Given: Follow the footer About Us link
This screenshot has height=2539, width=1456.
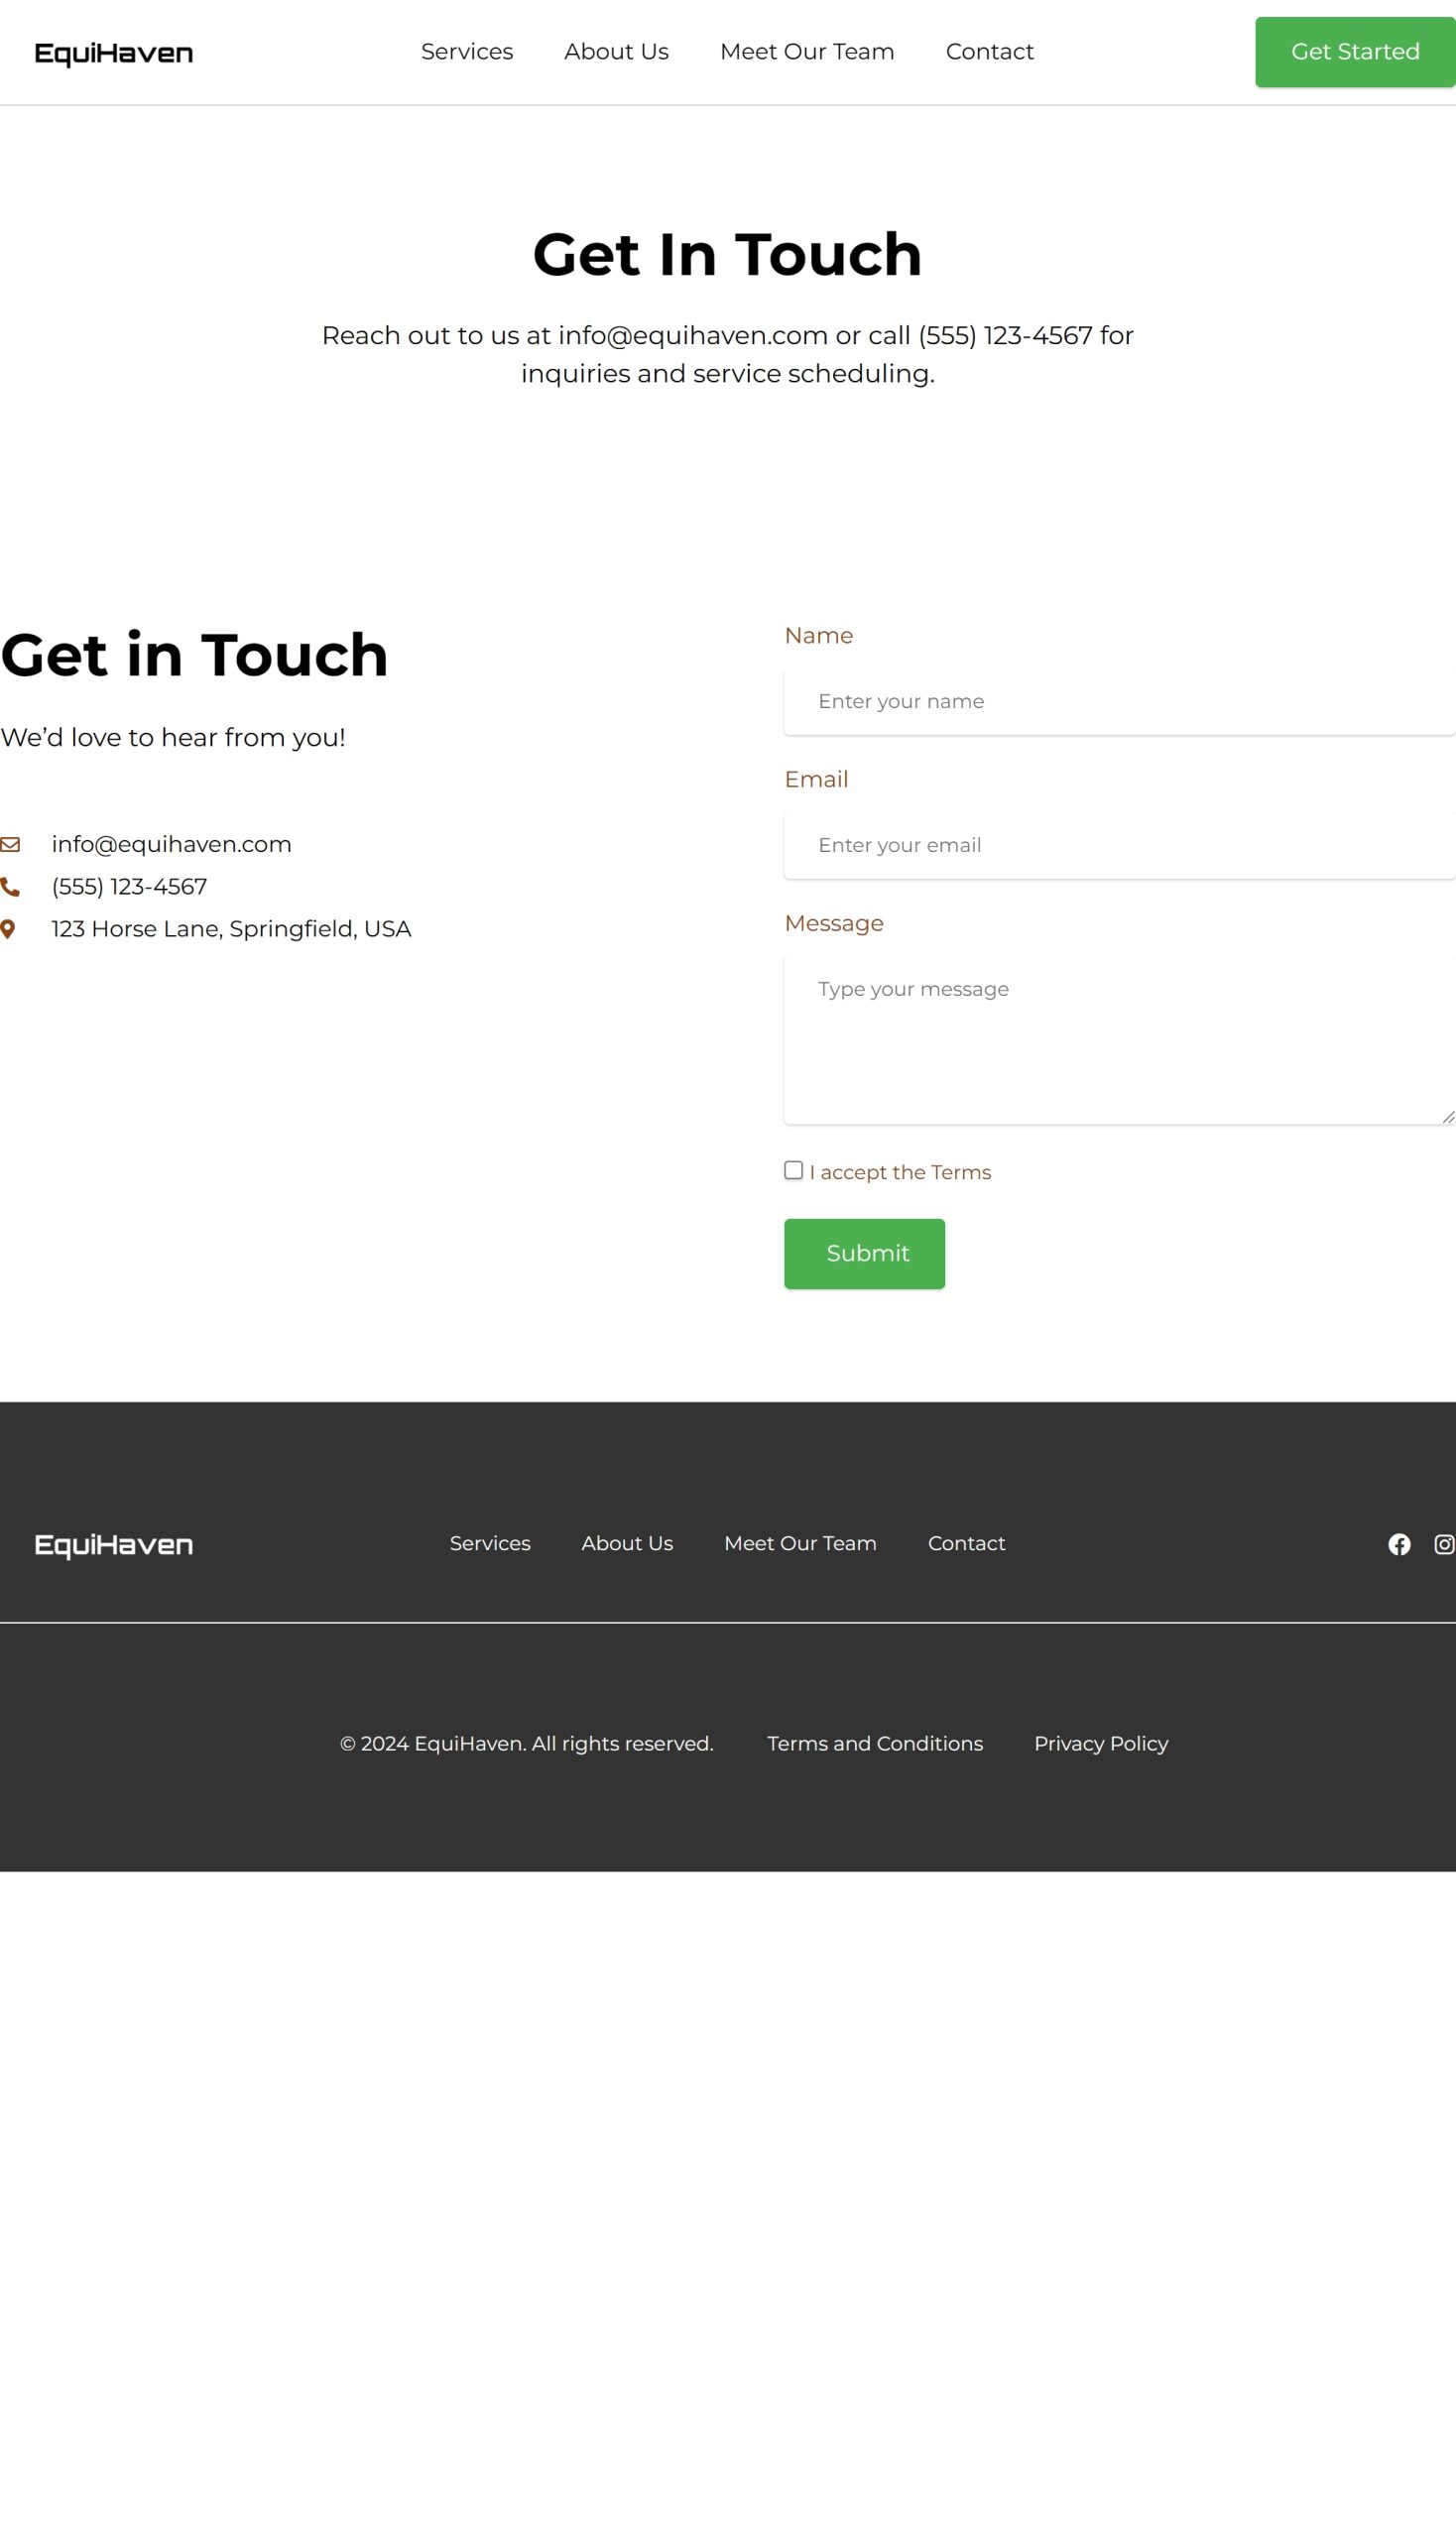Looking at the screenshot, I should (627, 1543).
